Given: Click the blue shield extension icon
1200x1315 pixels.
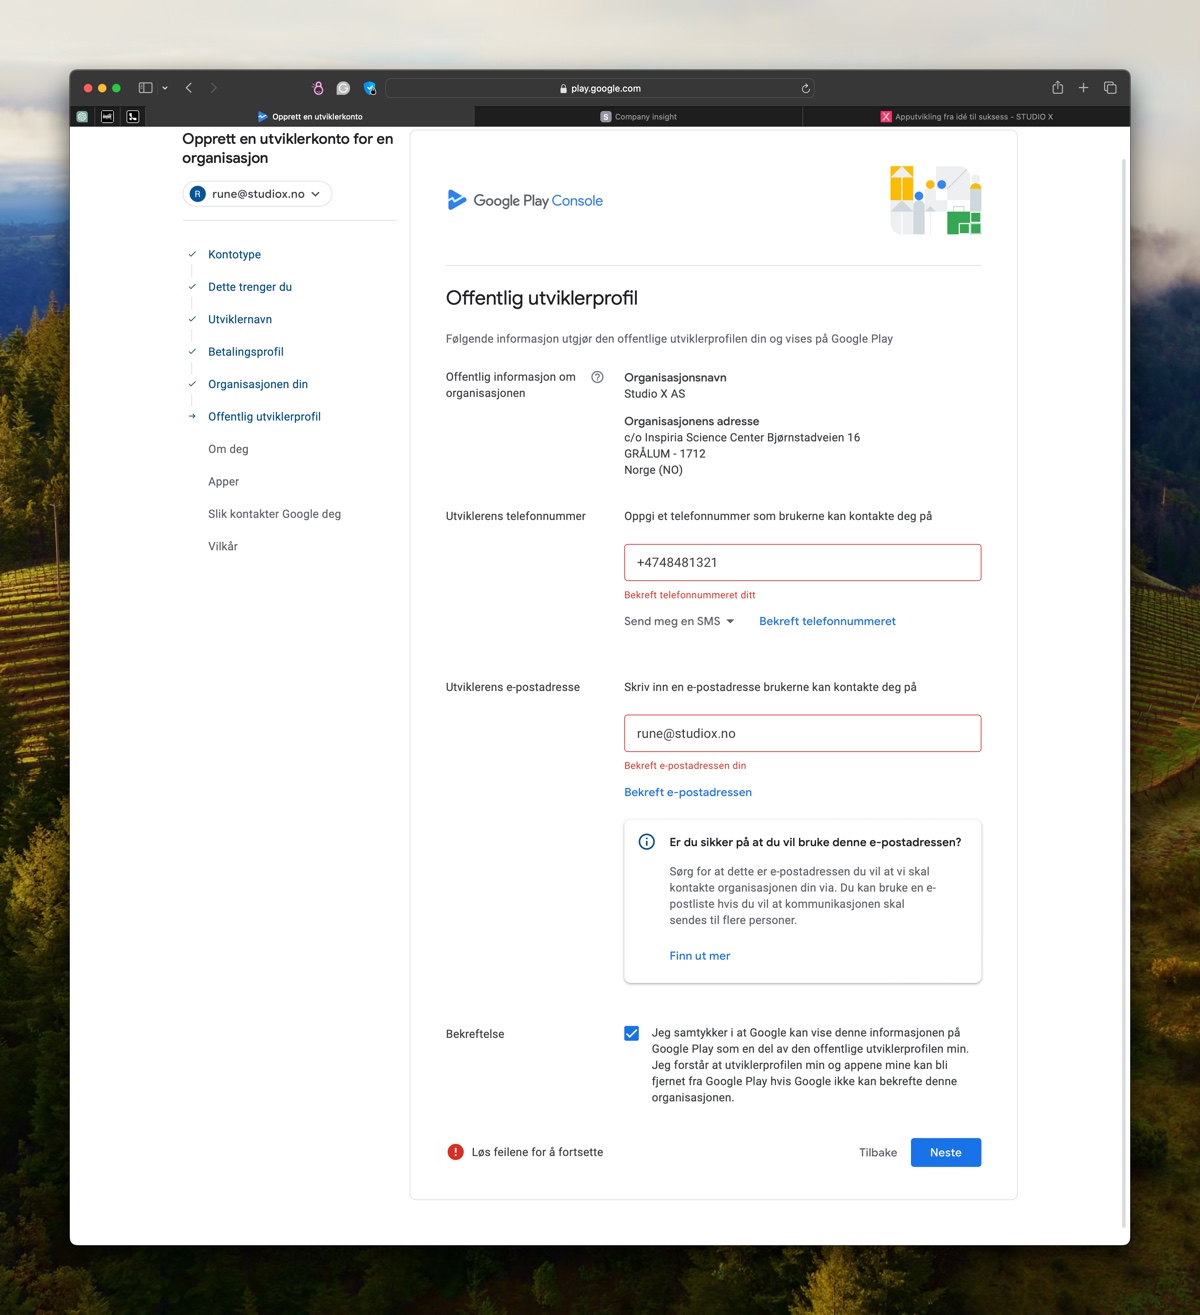Looking at the screenshot, I should pos(370,88).
